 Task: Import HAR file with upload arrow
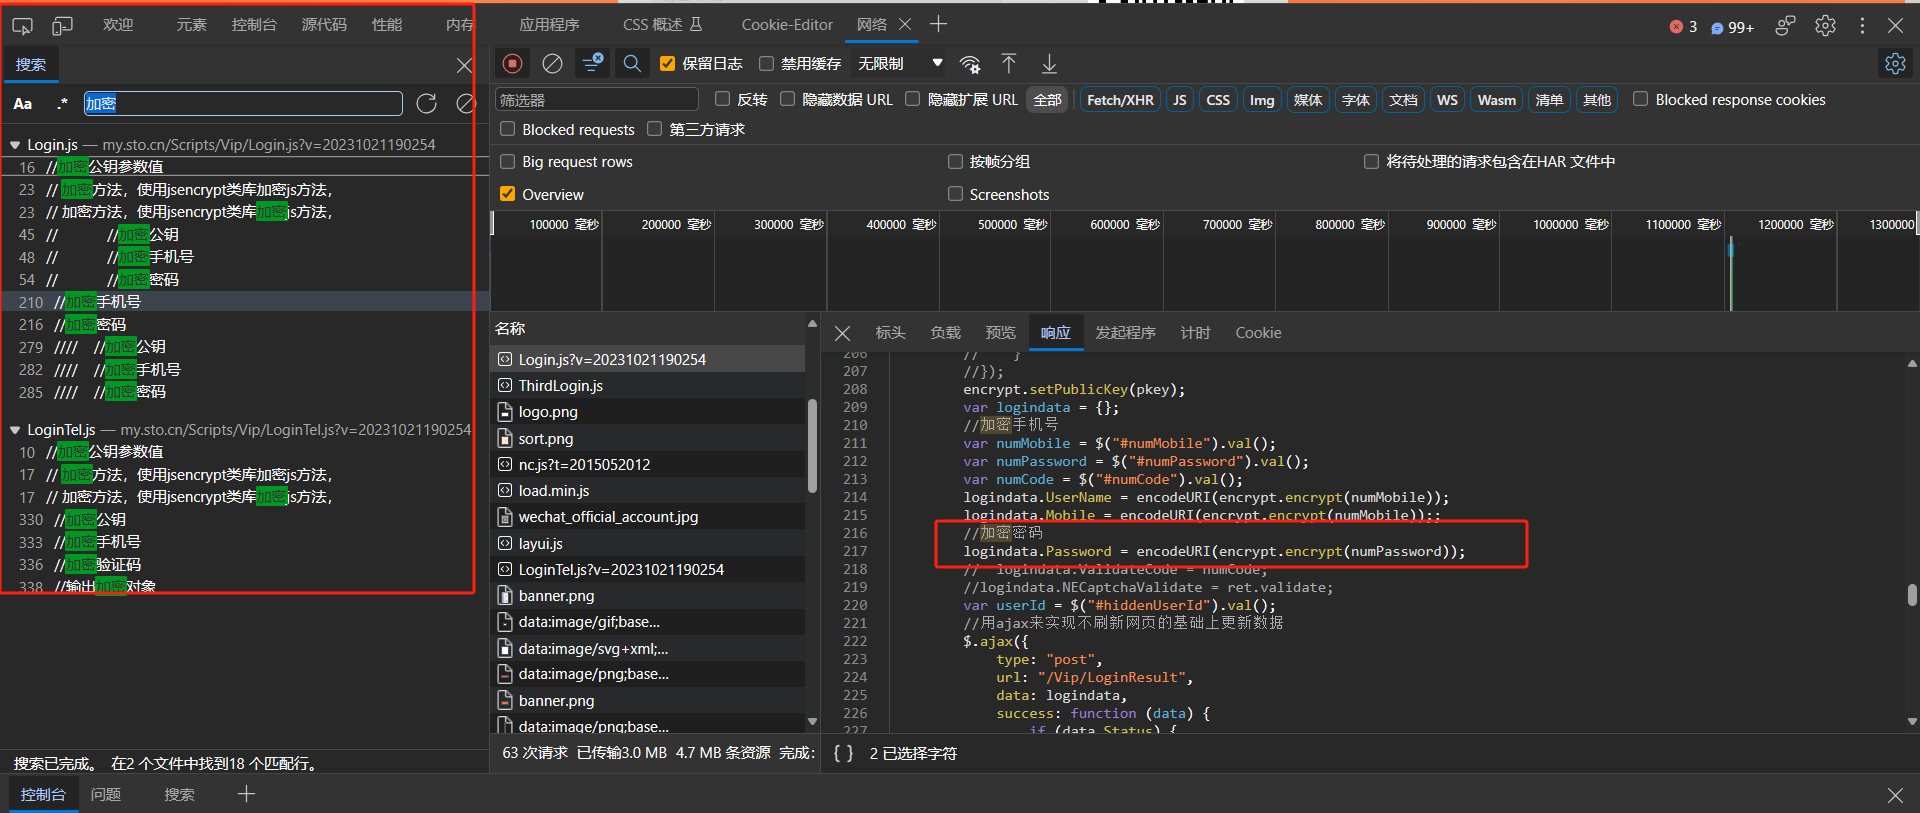tap(1009, 64)
